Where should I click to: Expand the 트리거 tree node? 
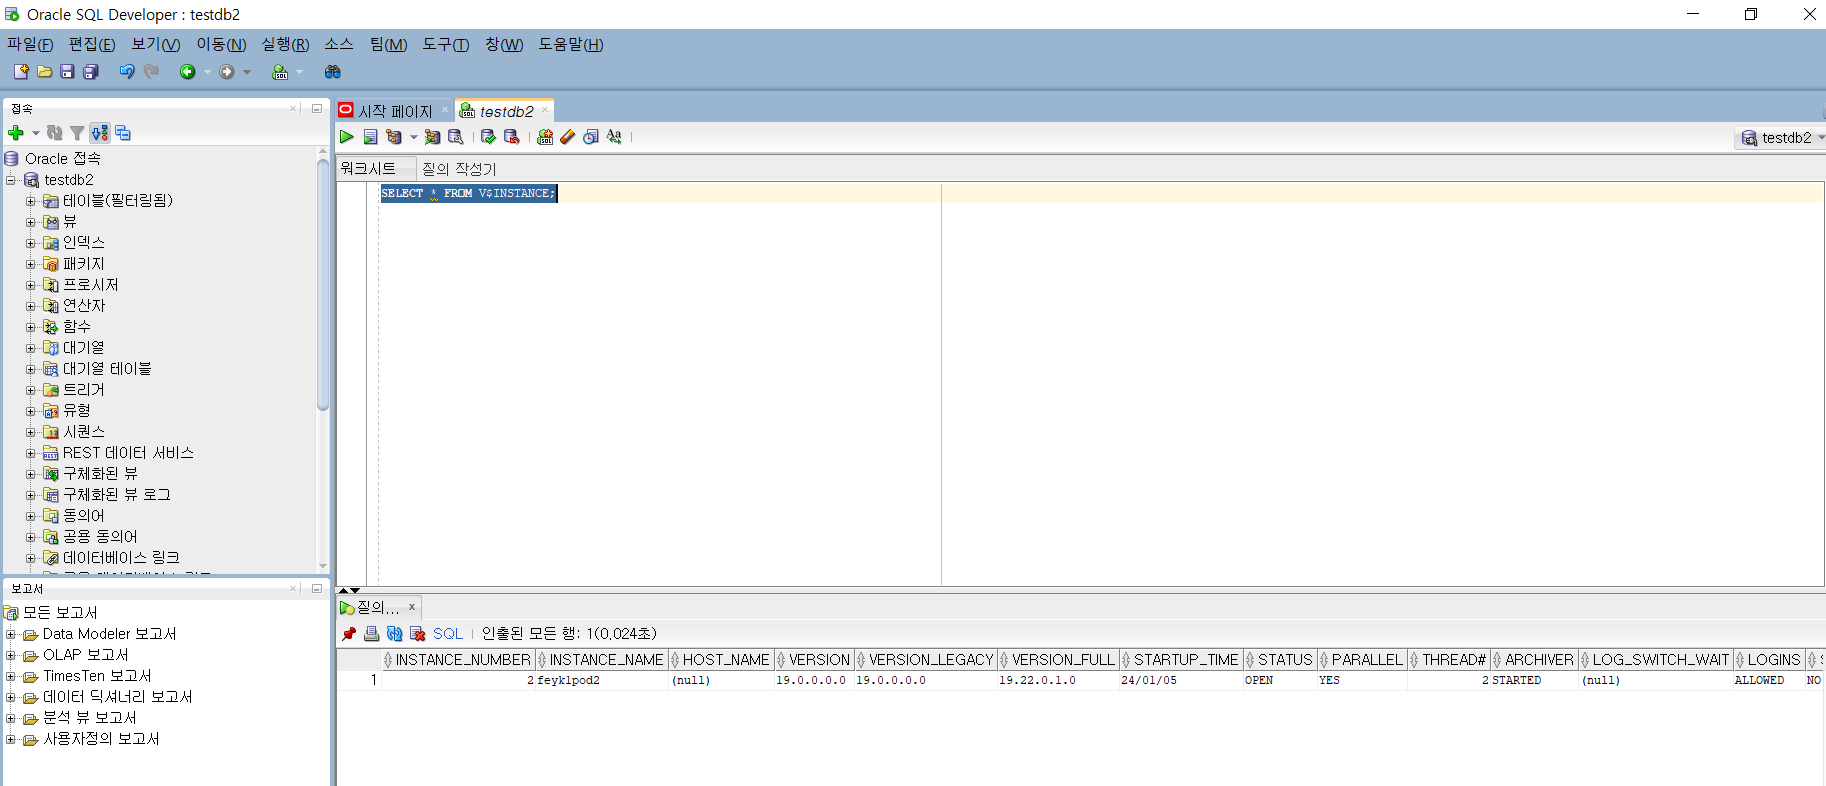coord(31,390)
